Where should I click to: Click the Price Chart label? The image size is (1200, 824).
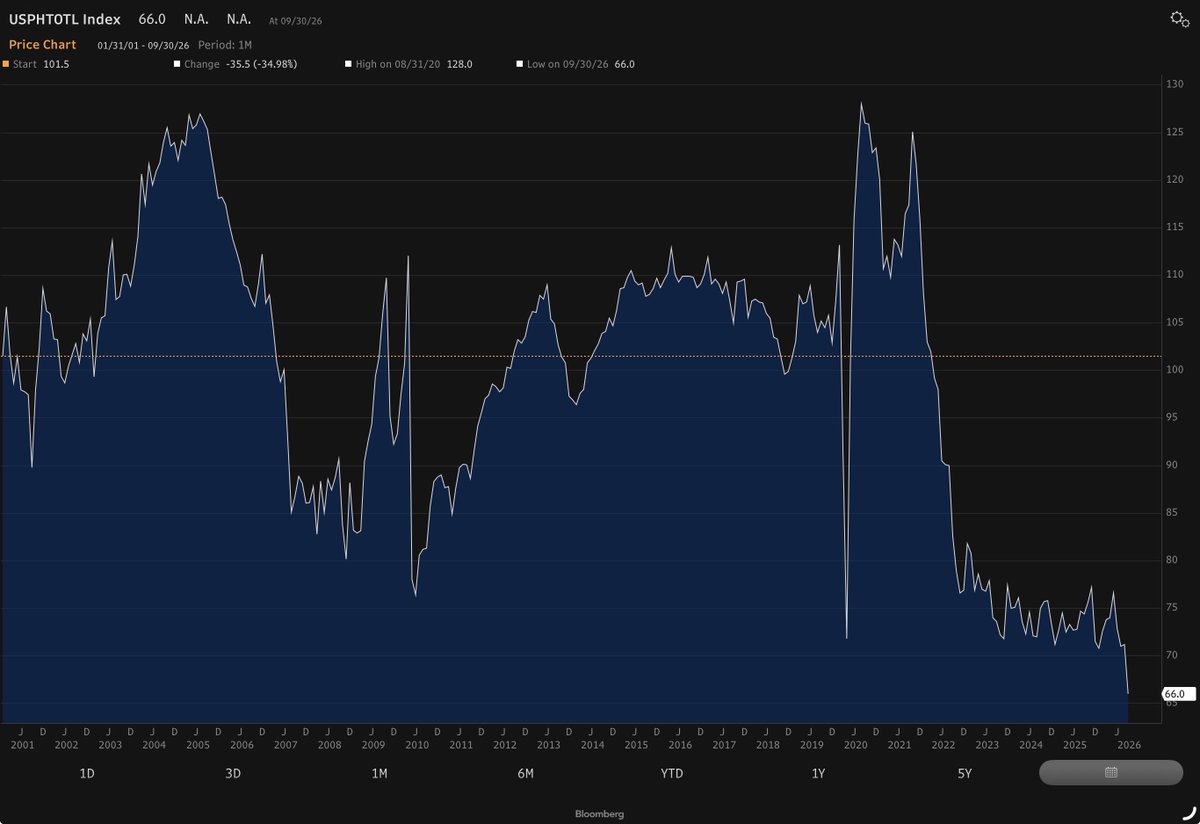[x=42, y=45]
